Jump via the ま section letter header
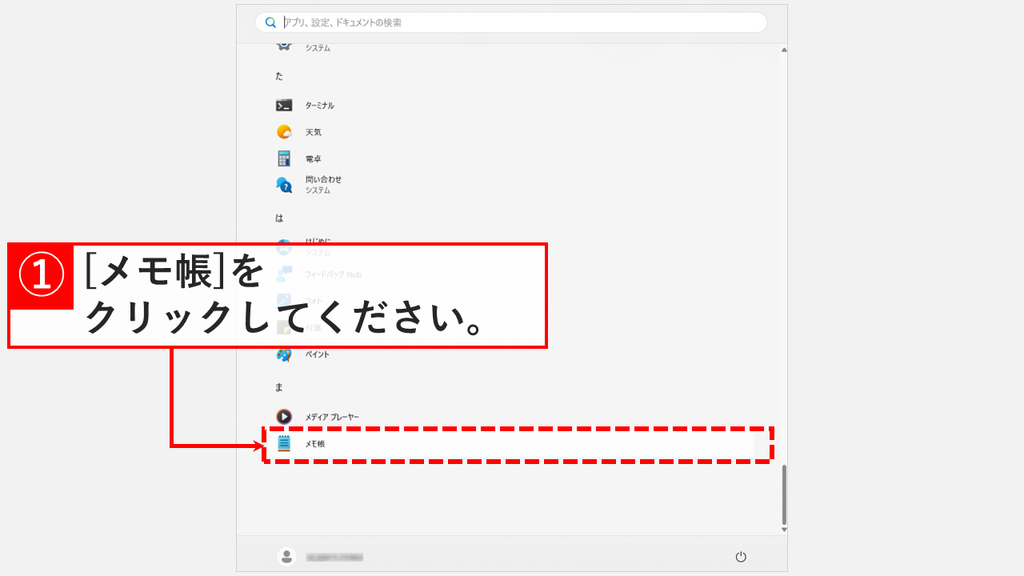 (279, 387)
